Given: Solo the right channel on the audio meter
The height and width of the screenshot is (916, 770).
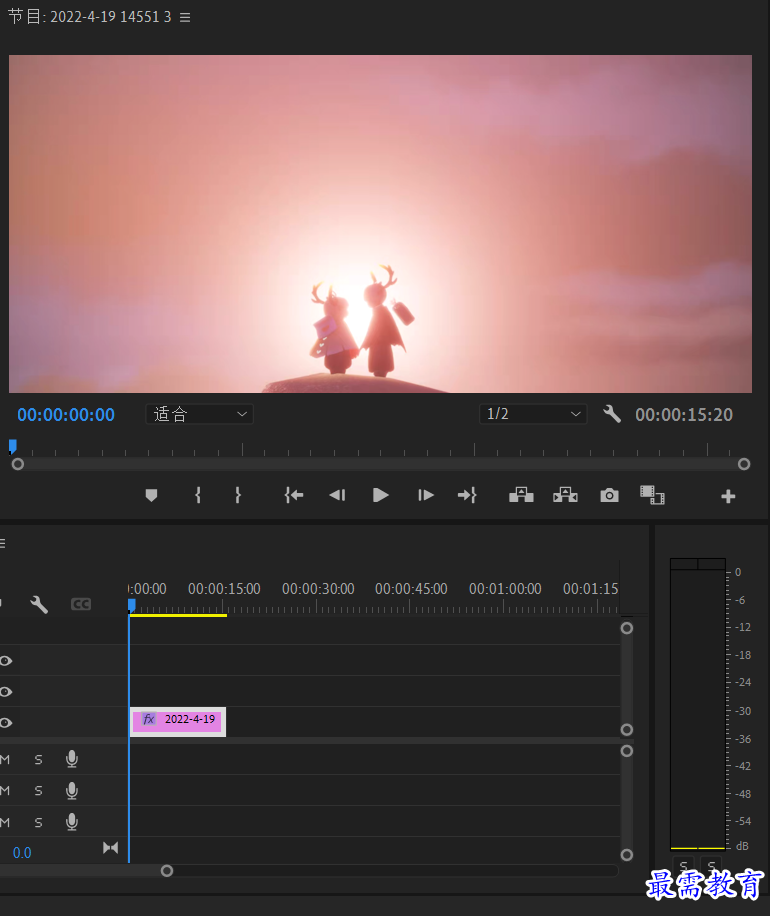Looking at the screenshot, I should point(712,865).
